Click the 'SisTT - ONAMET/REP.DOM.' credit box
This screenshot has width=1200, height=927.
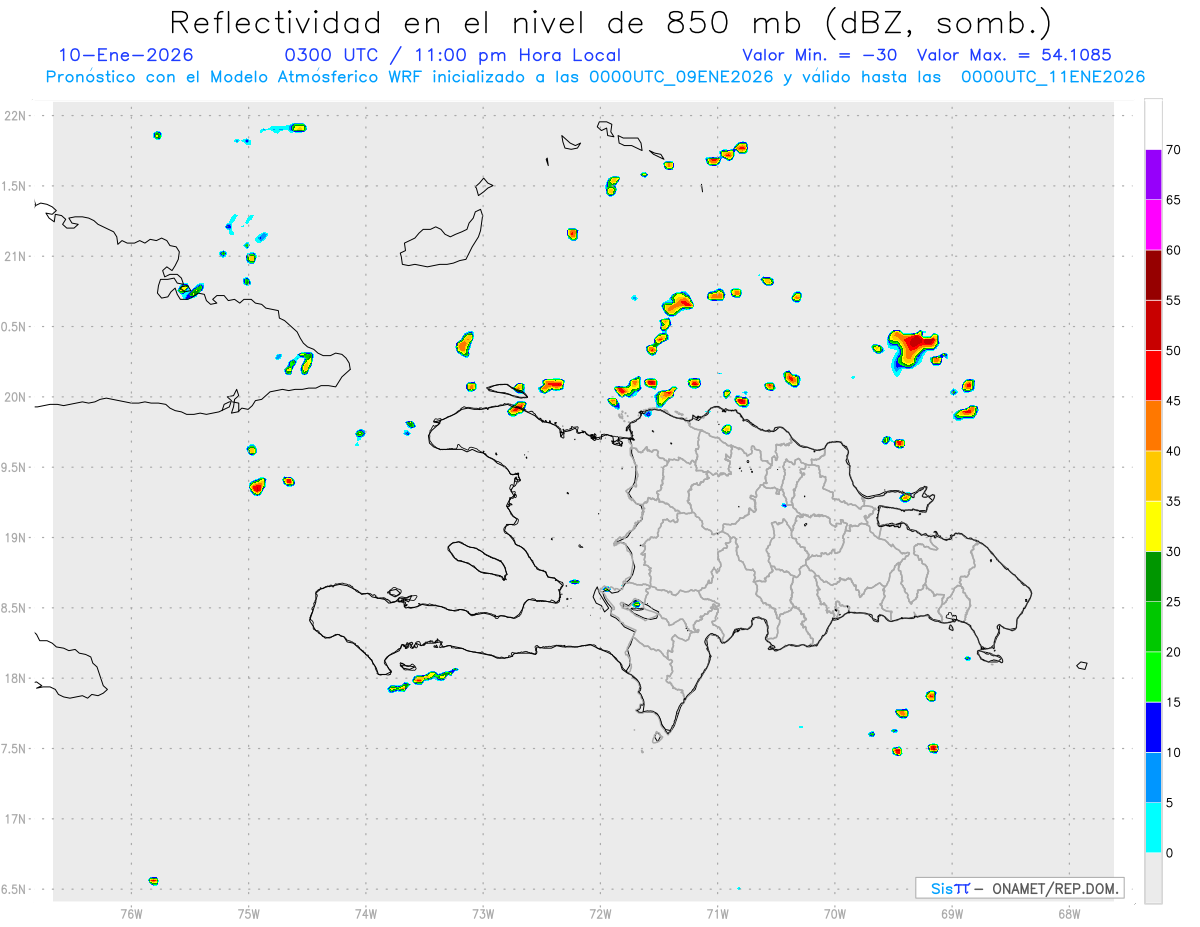pos(1019,888)
